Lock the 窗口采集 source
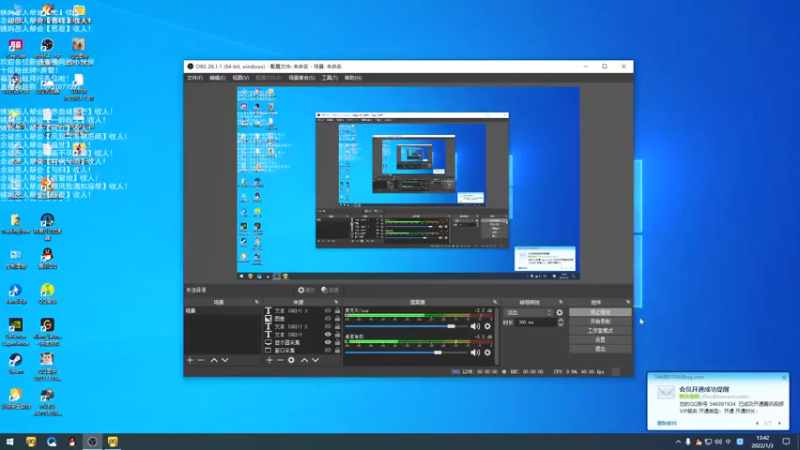 (x=337, y=351)
